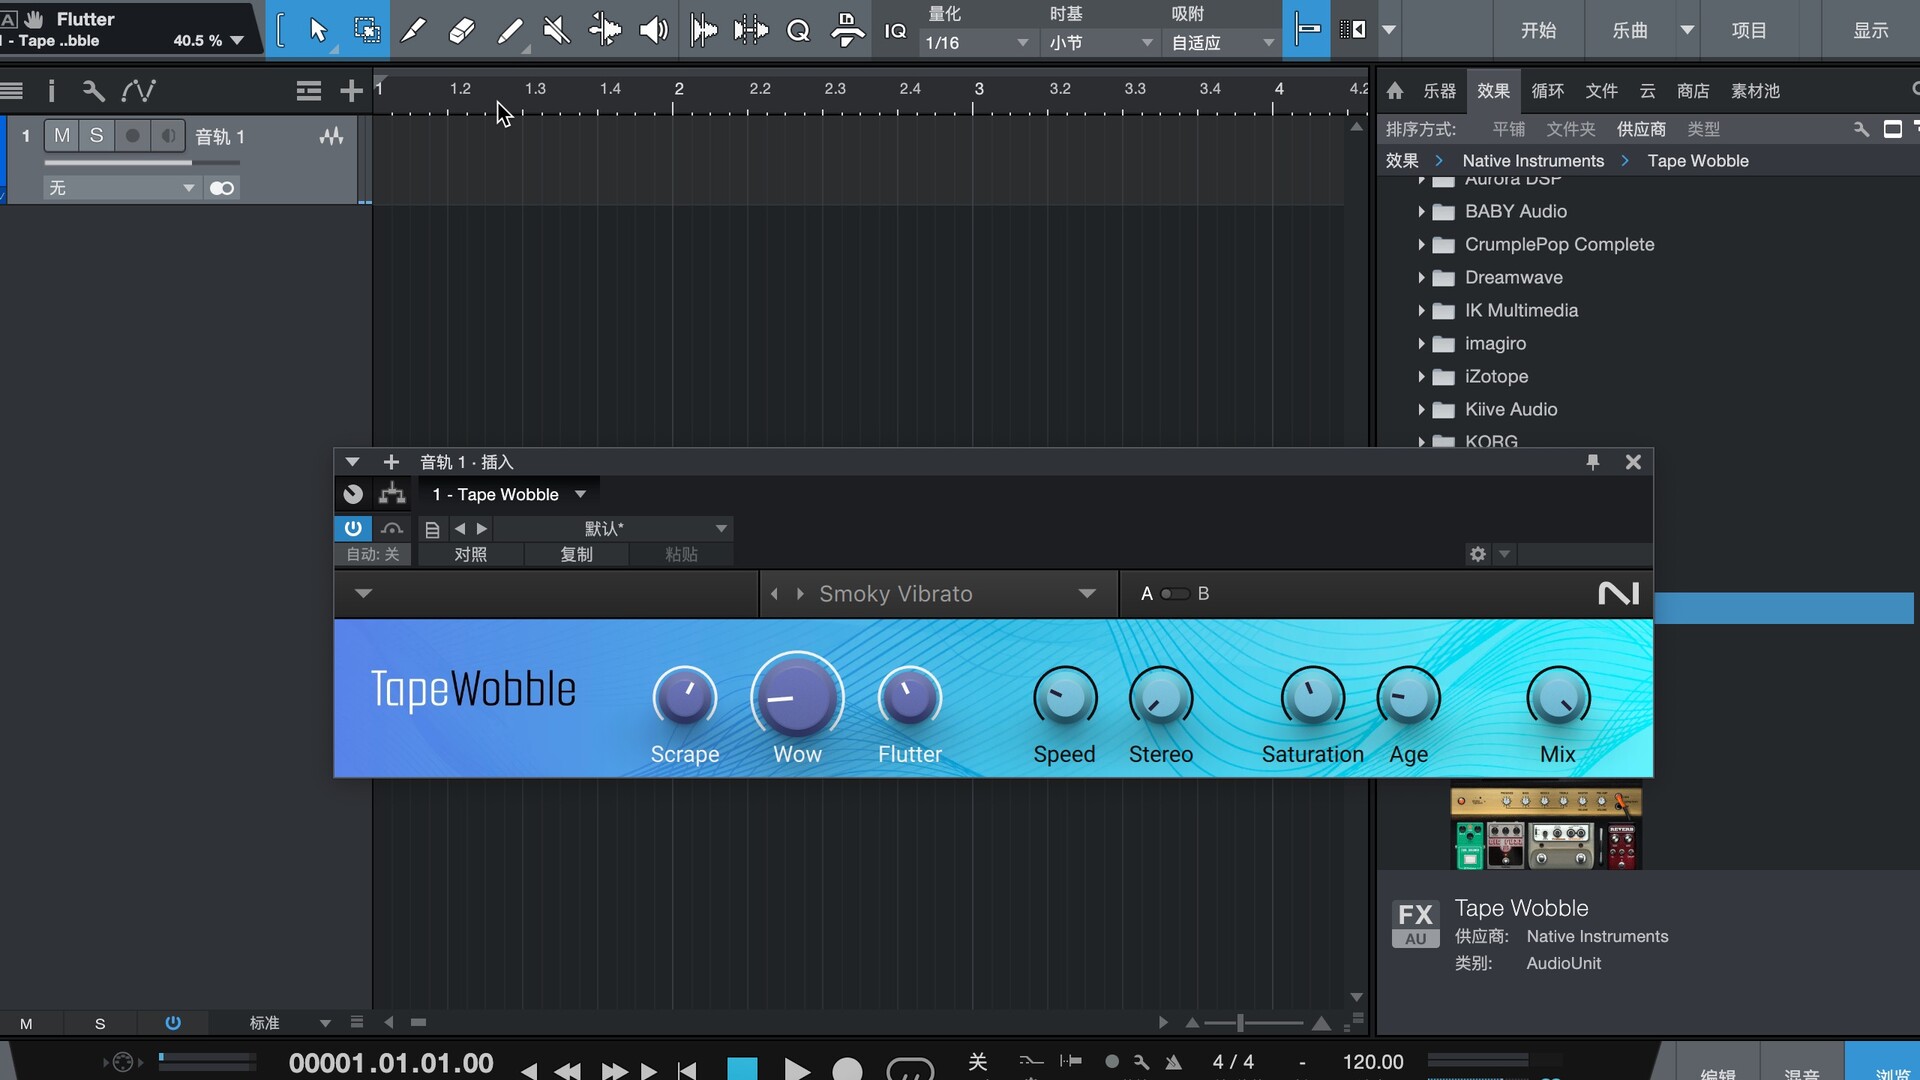Click 复制 copy button in plugin window
This screenshot has height=1080, width=1920.
576,554
